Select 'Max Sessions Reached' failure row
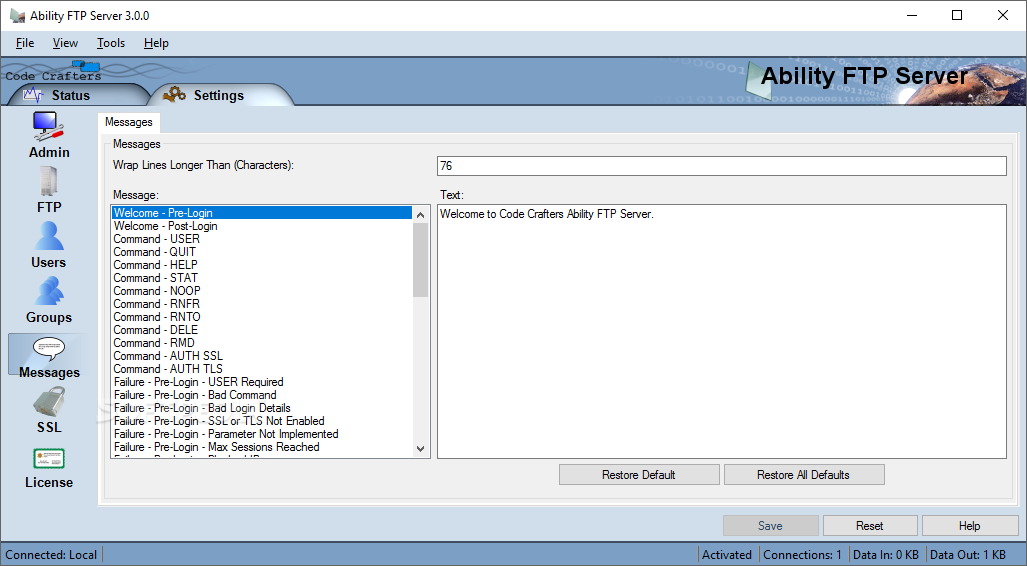 262,447
